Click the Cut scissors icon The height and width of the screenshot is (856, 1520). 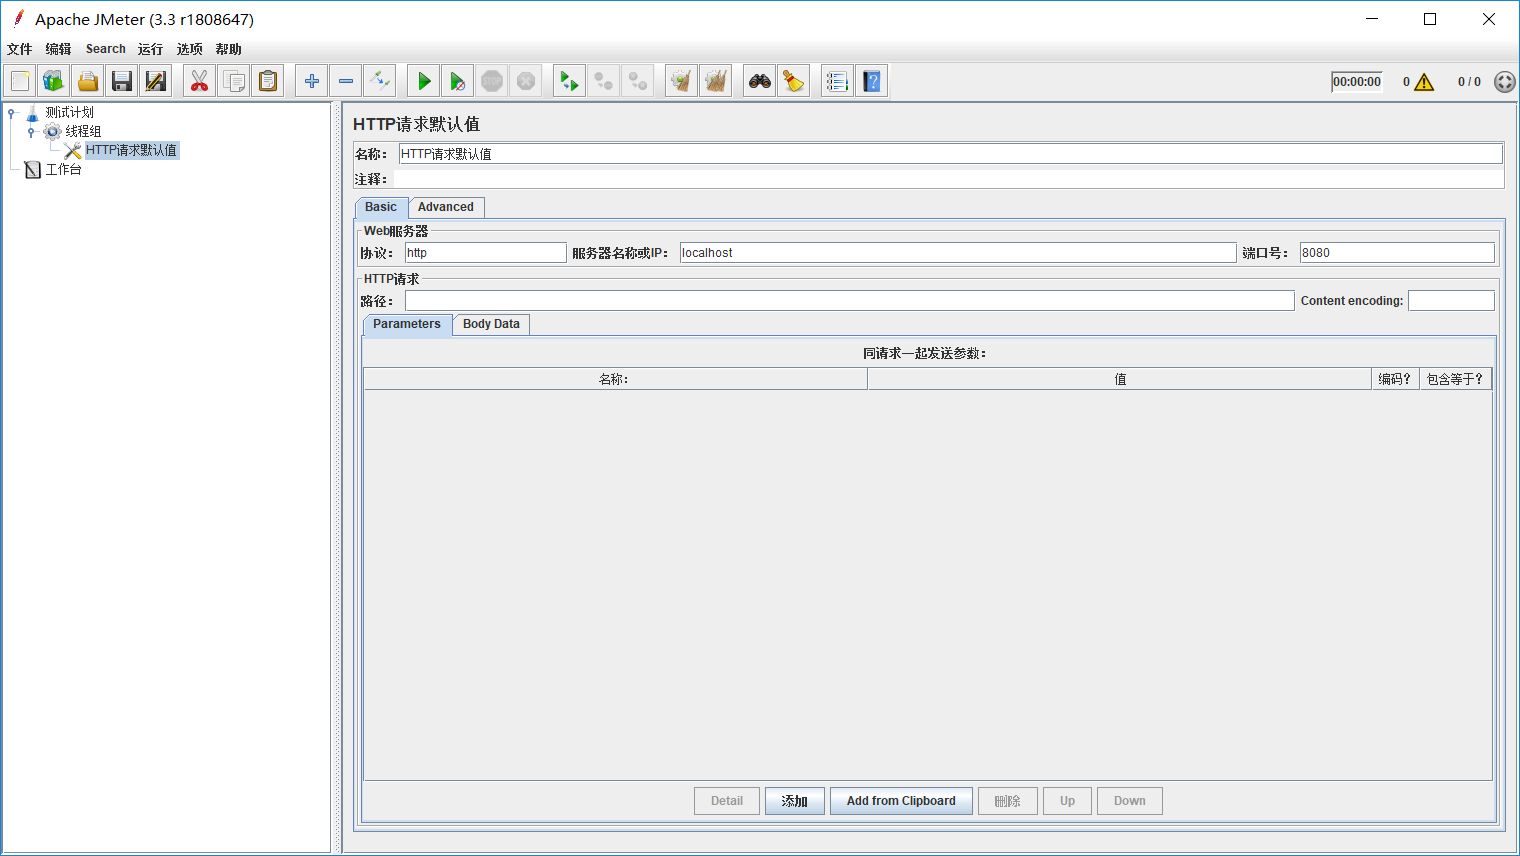[199, 80]
